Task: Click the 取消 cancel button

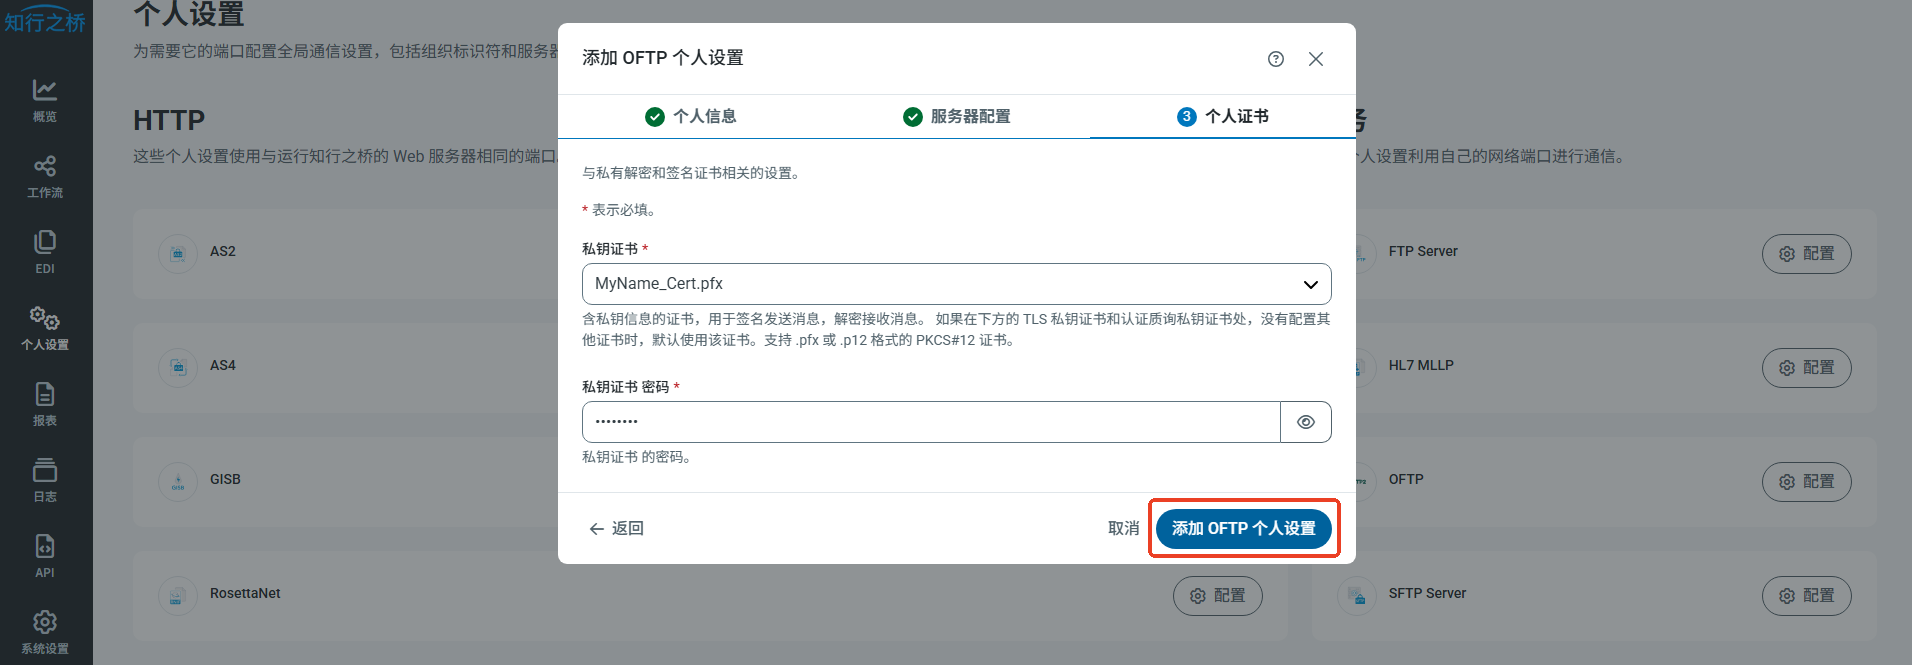Action: (x=1123, y=528)
